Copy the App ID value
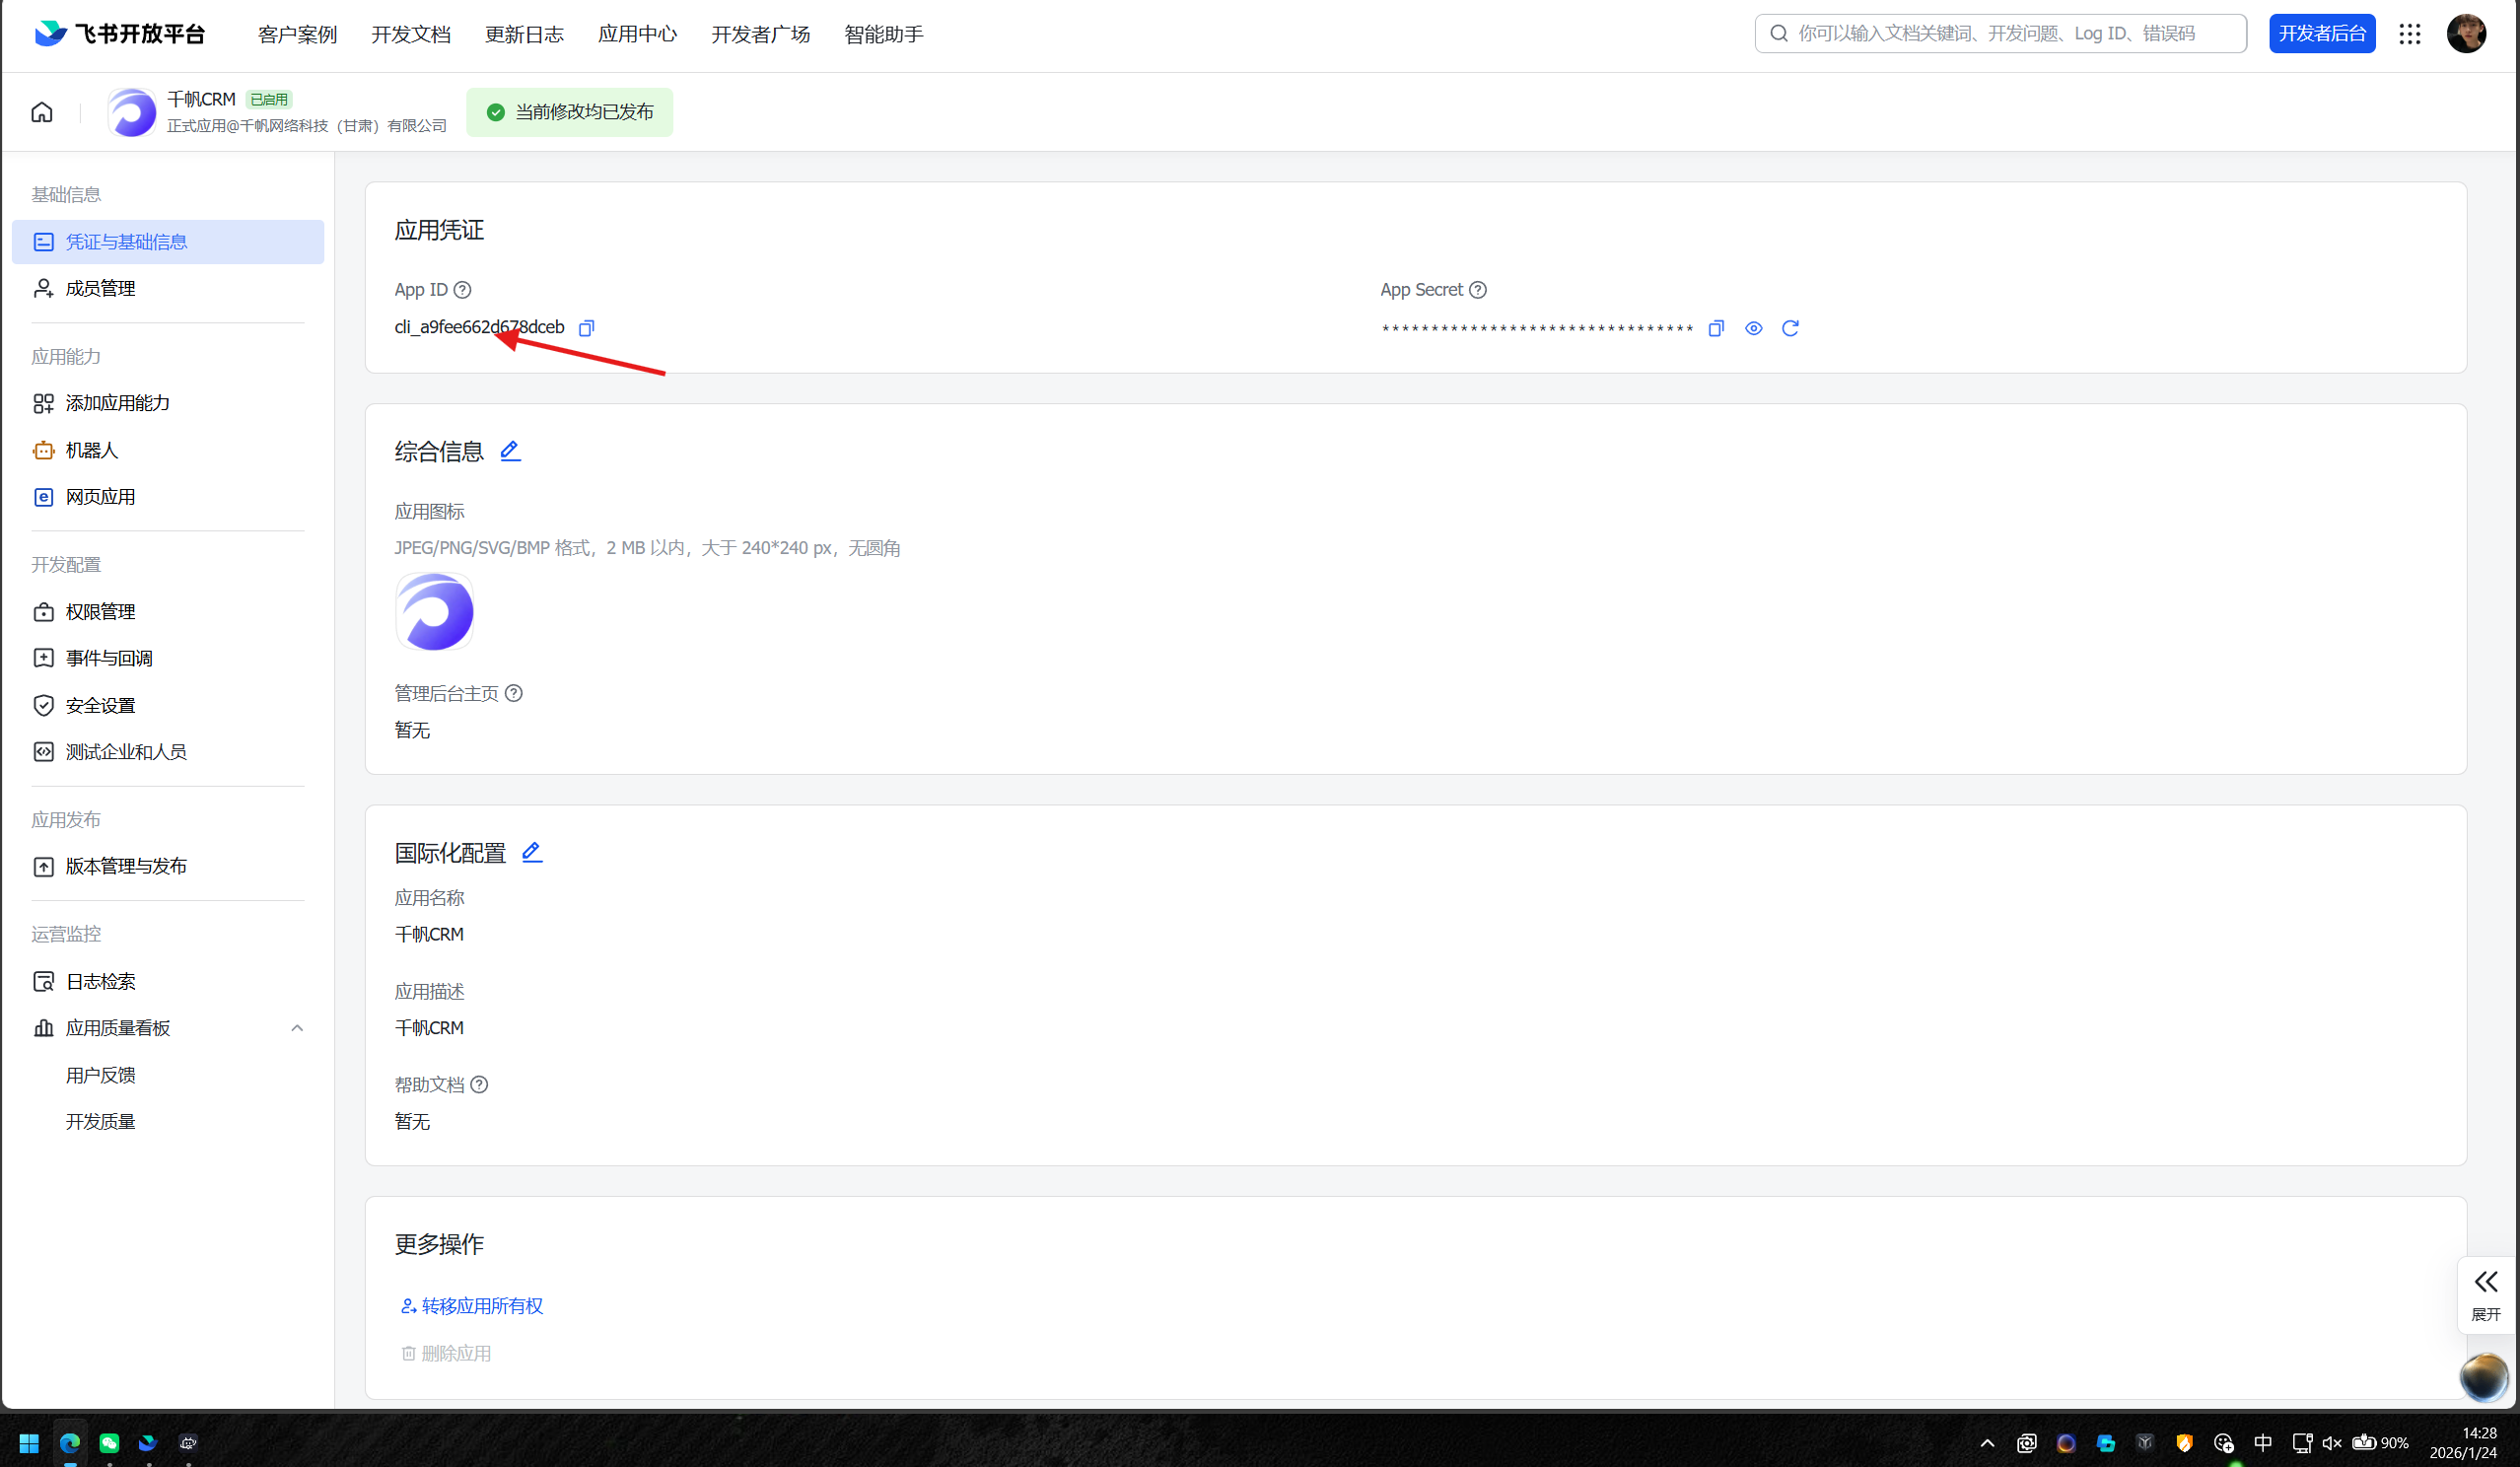Screen dimensions: 2520x1467 coord(587,328)
